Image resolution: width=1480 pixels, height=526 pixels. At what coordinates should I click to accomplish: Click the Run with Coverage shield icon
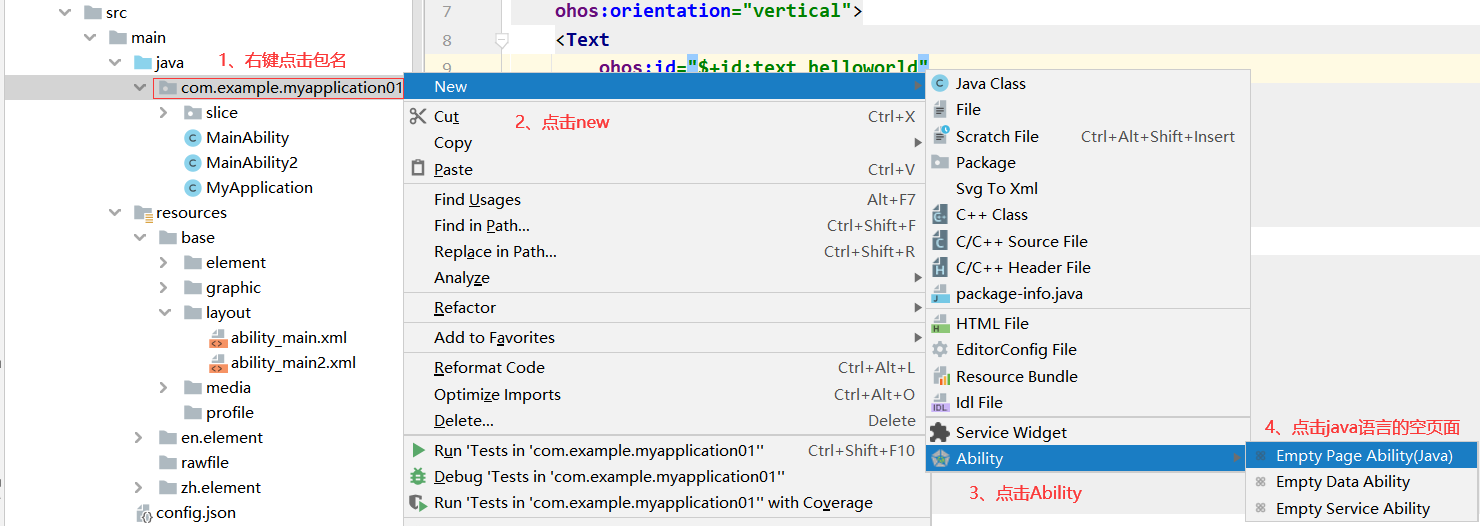[x=418, y=502]
